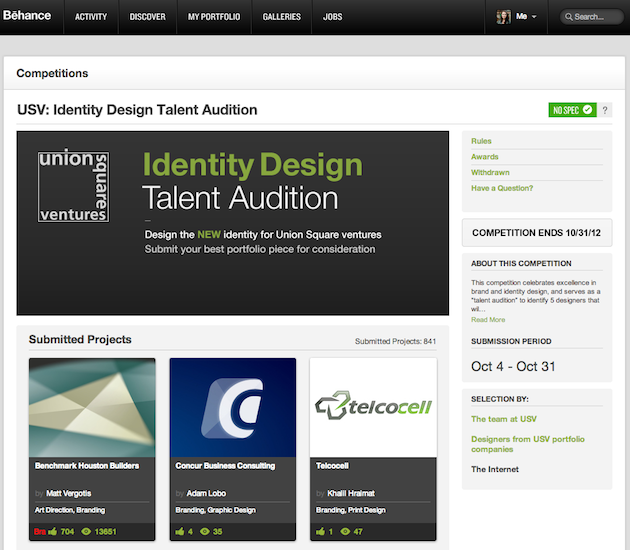This screenshot has height=550, width=630.
Task: Click Concur Business Consulting project title
Action: point(225,466)
